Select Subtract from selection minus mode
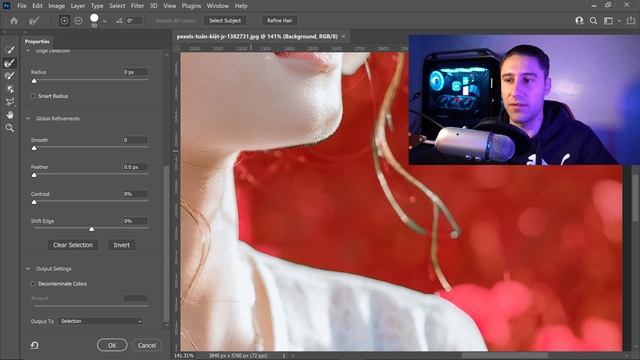640x360 pixels. [x=78, y=20]
